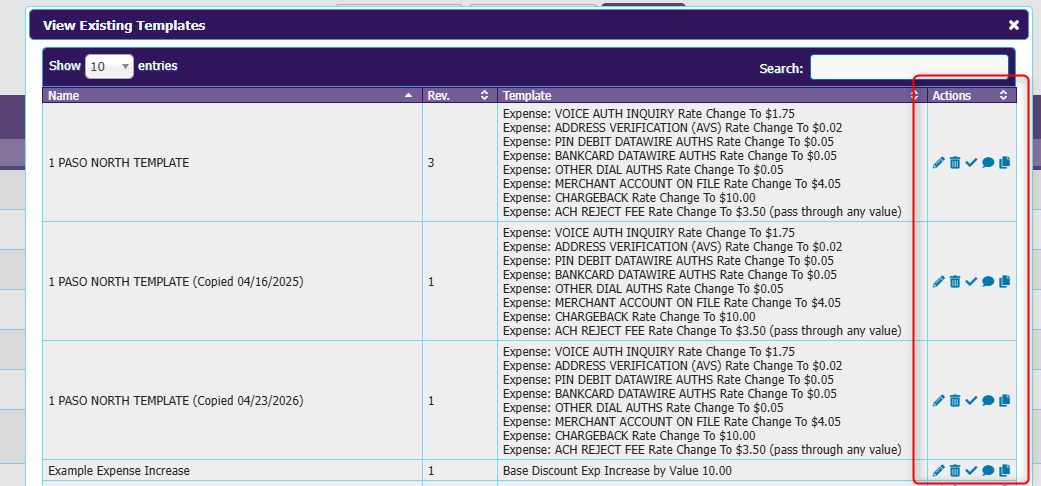Delete template copied 04/16/2025
This screenshot has height=486, width=1041.
(x=955, y=282)
